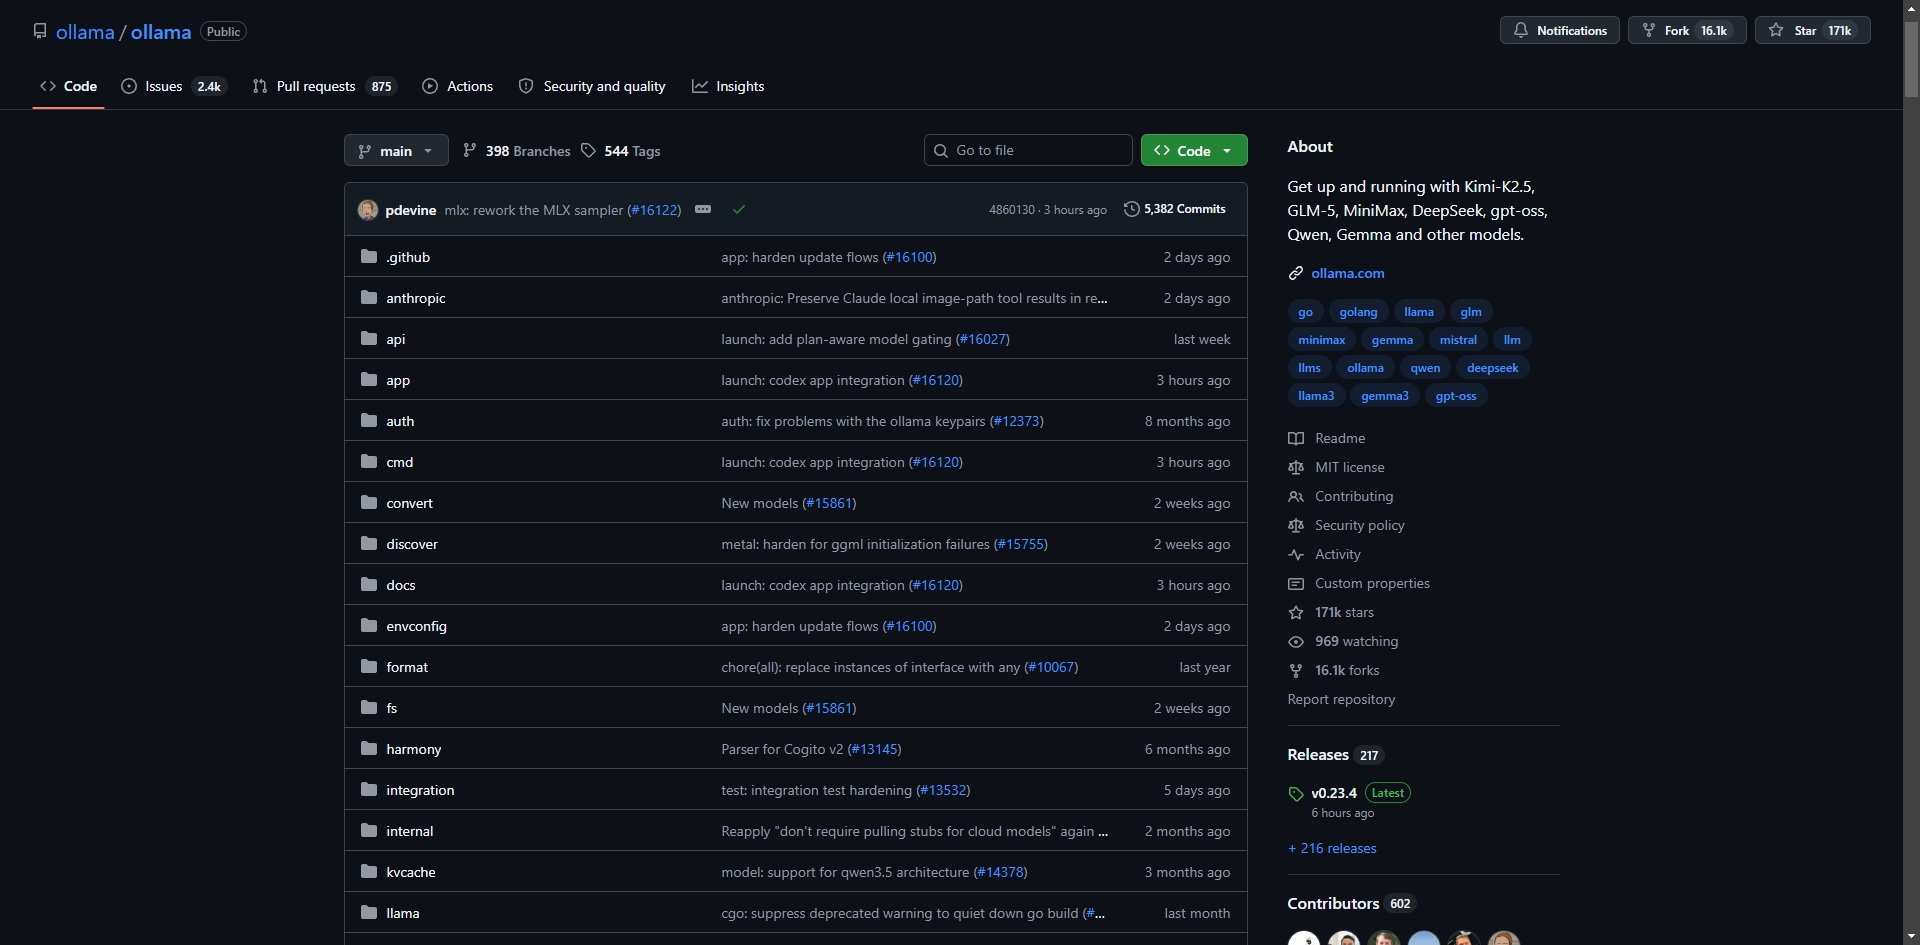Open PR #12373 link in auth row
Screen dimensions: 1920x945
[x=1017, y=421]
